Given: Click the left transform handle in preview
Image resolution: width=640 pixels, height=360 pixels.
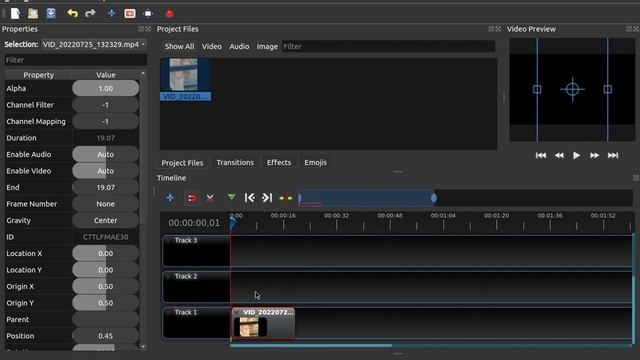Looking at the screenshot, I should click(537, 89).
